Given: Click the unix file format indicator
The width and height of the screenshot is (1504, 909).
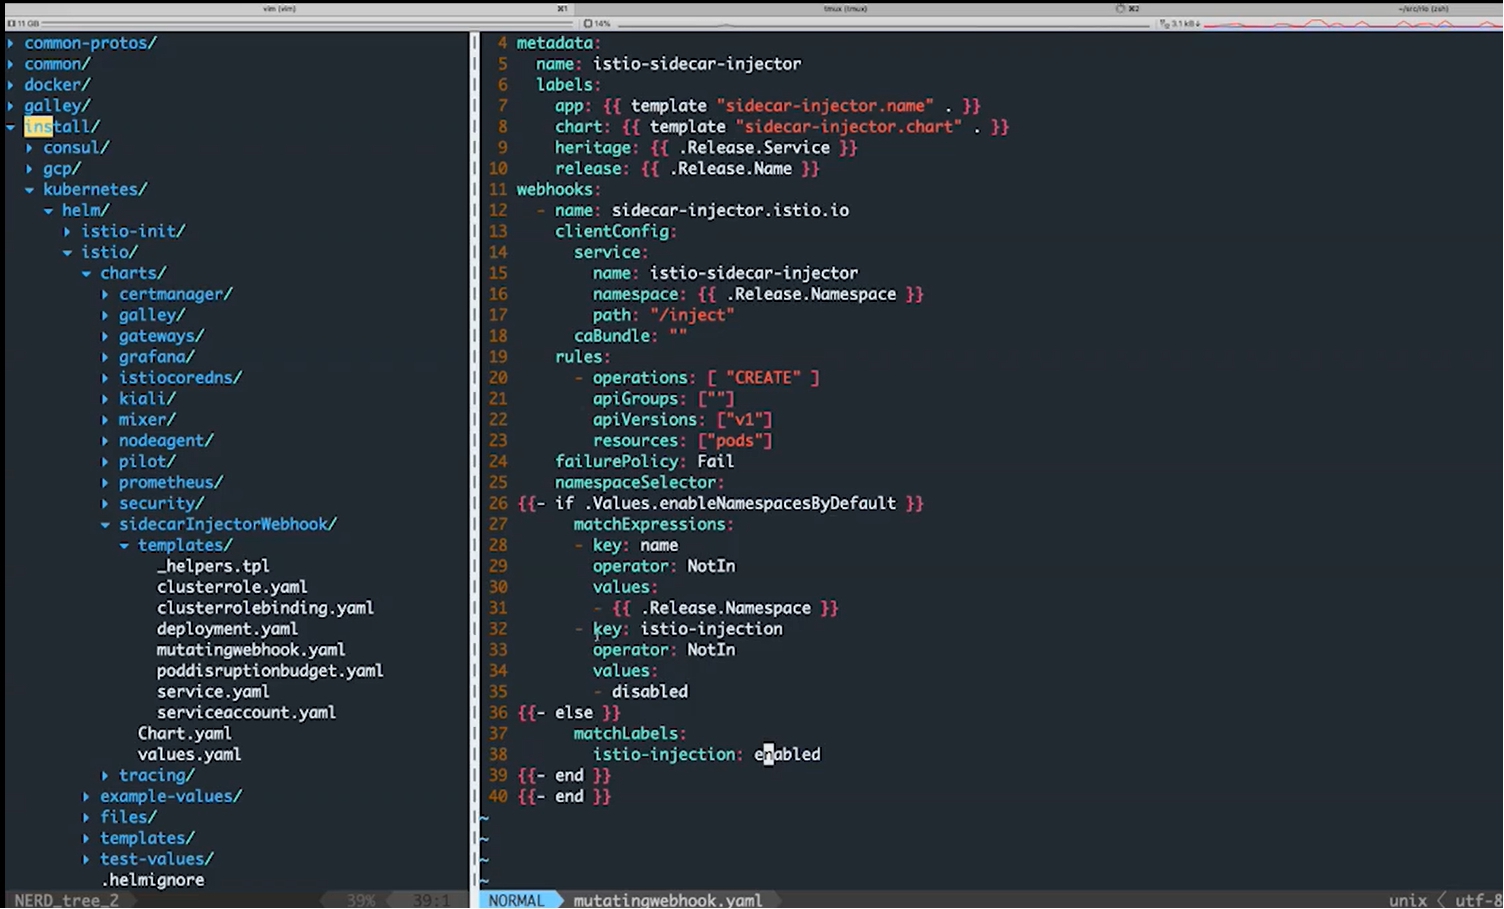Looking at the screenshot, I should [1407, 901].
